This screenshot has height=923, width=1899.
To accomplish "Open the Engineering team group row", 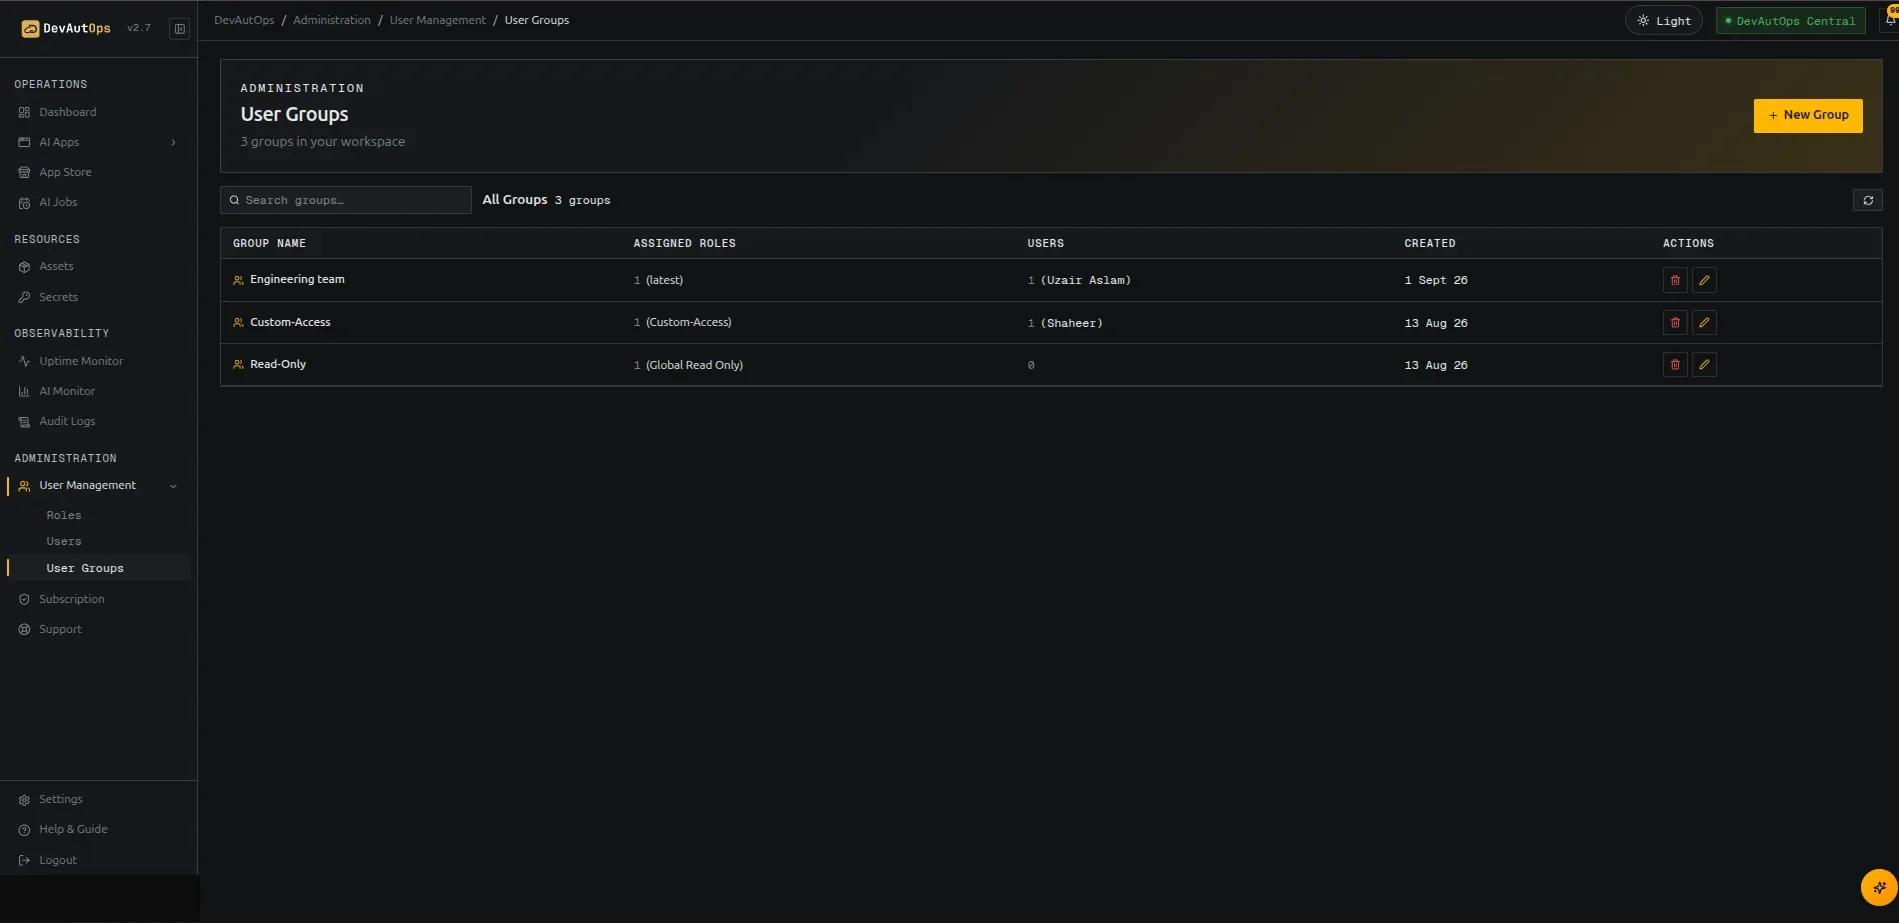I will tap(1051, 280).
